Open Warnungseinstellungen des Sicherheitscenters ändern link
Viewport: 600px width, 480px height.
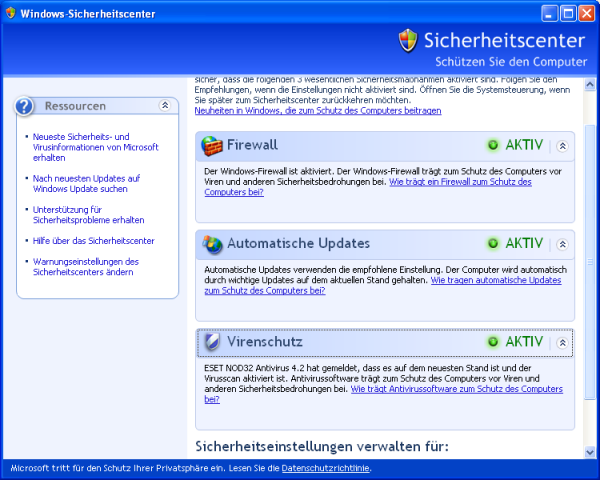click(x=85, y=267)
